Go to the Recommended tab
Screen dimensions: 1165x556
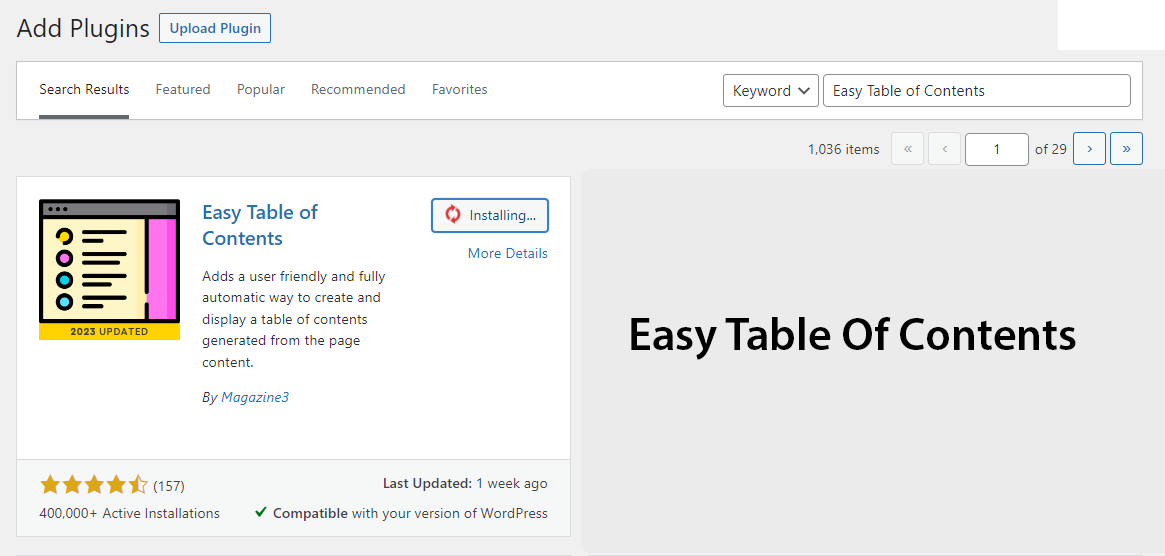(x=358, y=90)
